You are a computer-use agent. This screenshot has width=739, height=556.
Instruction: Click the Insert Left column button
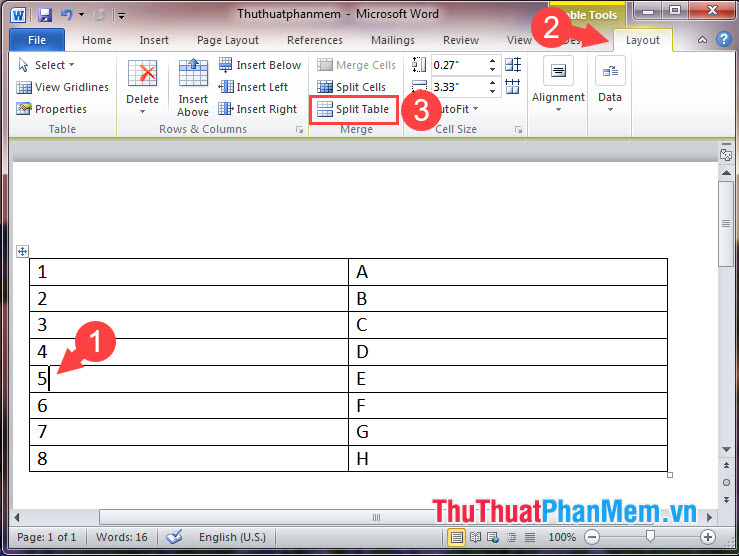click(256, 87)
